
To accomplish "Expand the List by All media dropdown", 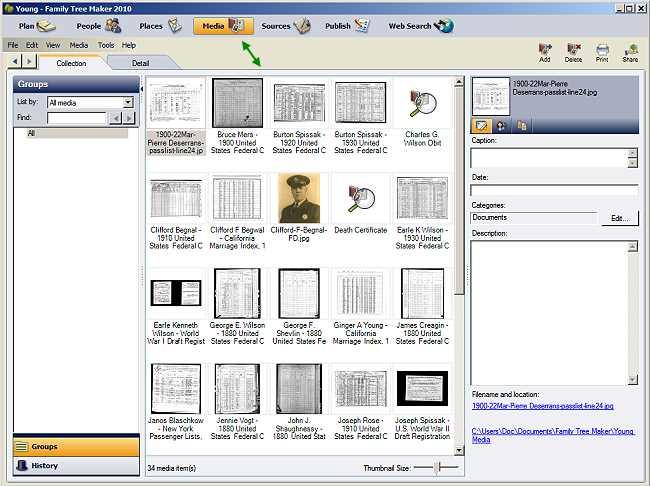I will (x=128, y=102).
